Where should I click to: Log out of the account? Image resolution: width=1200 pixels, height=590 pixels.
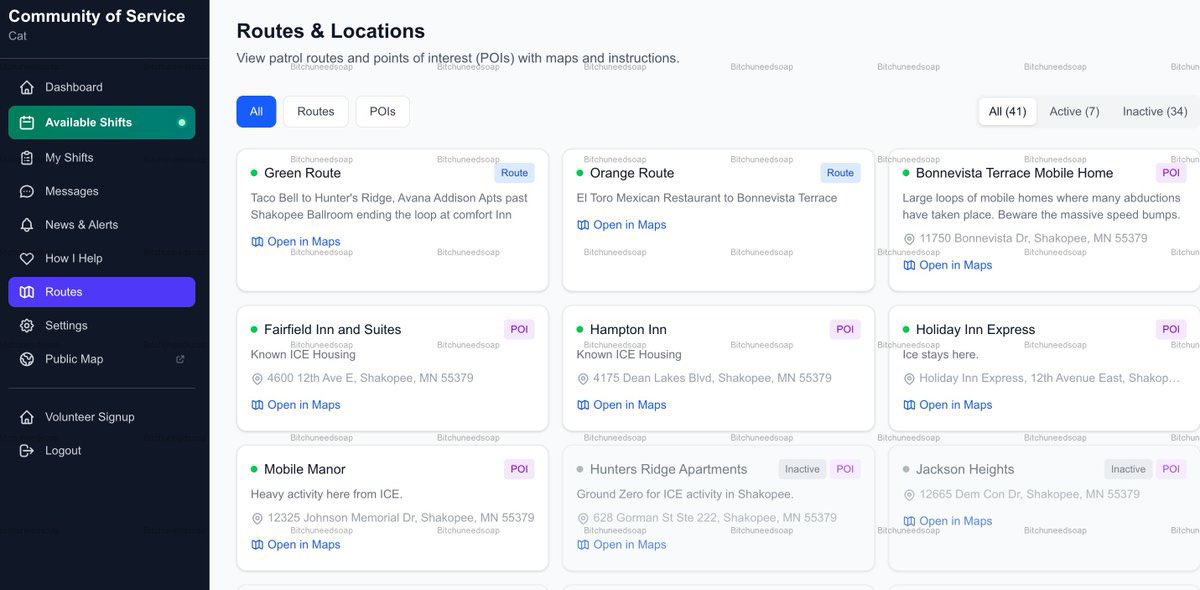coord(102,451)
